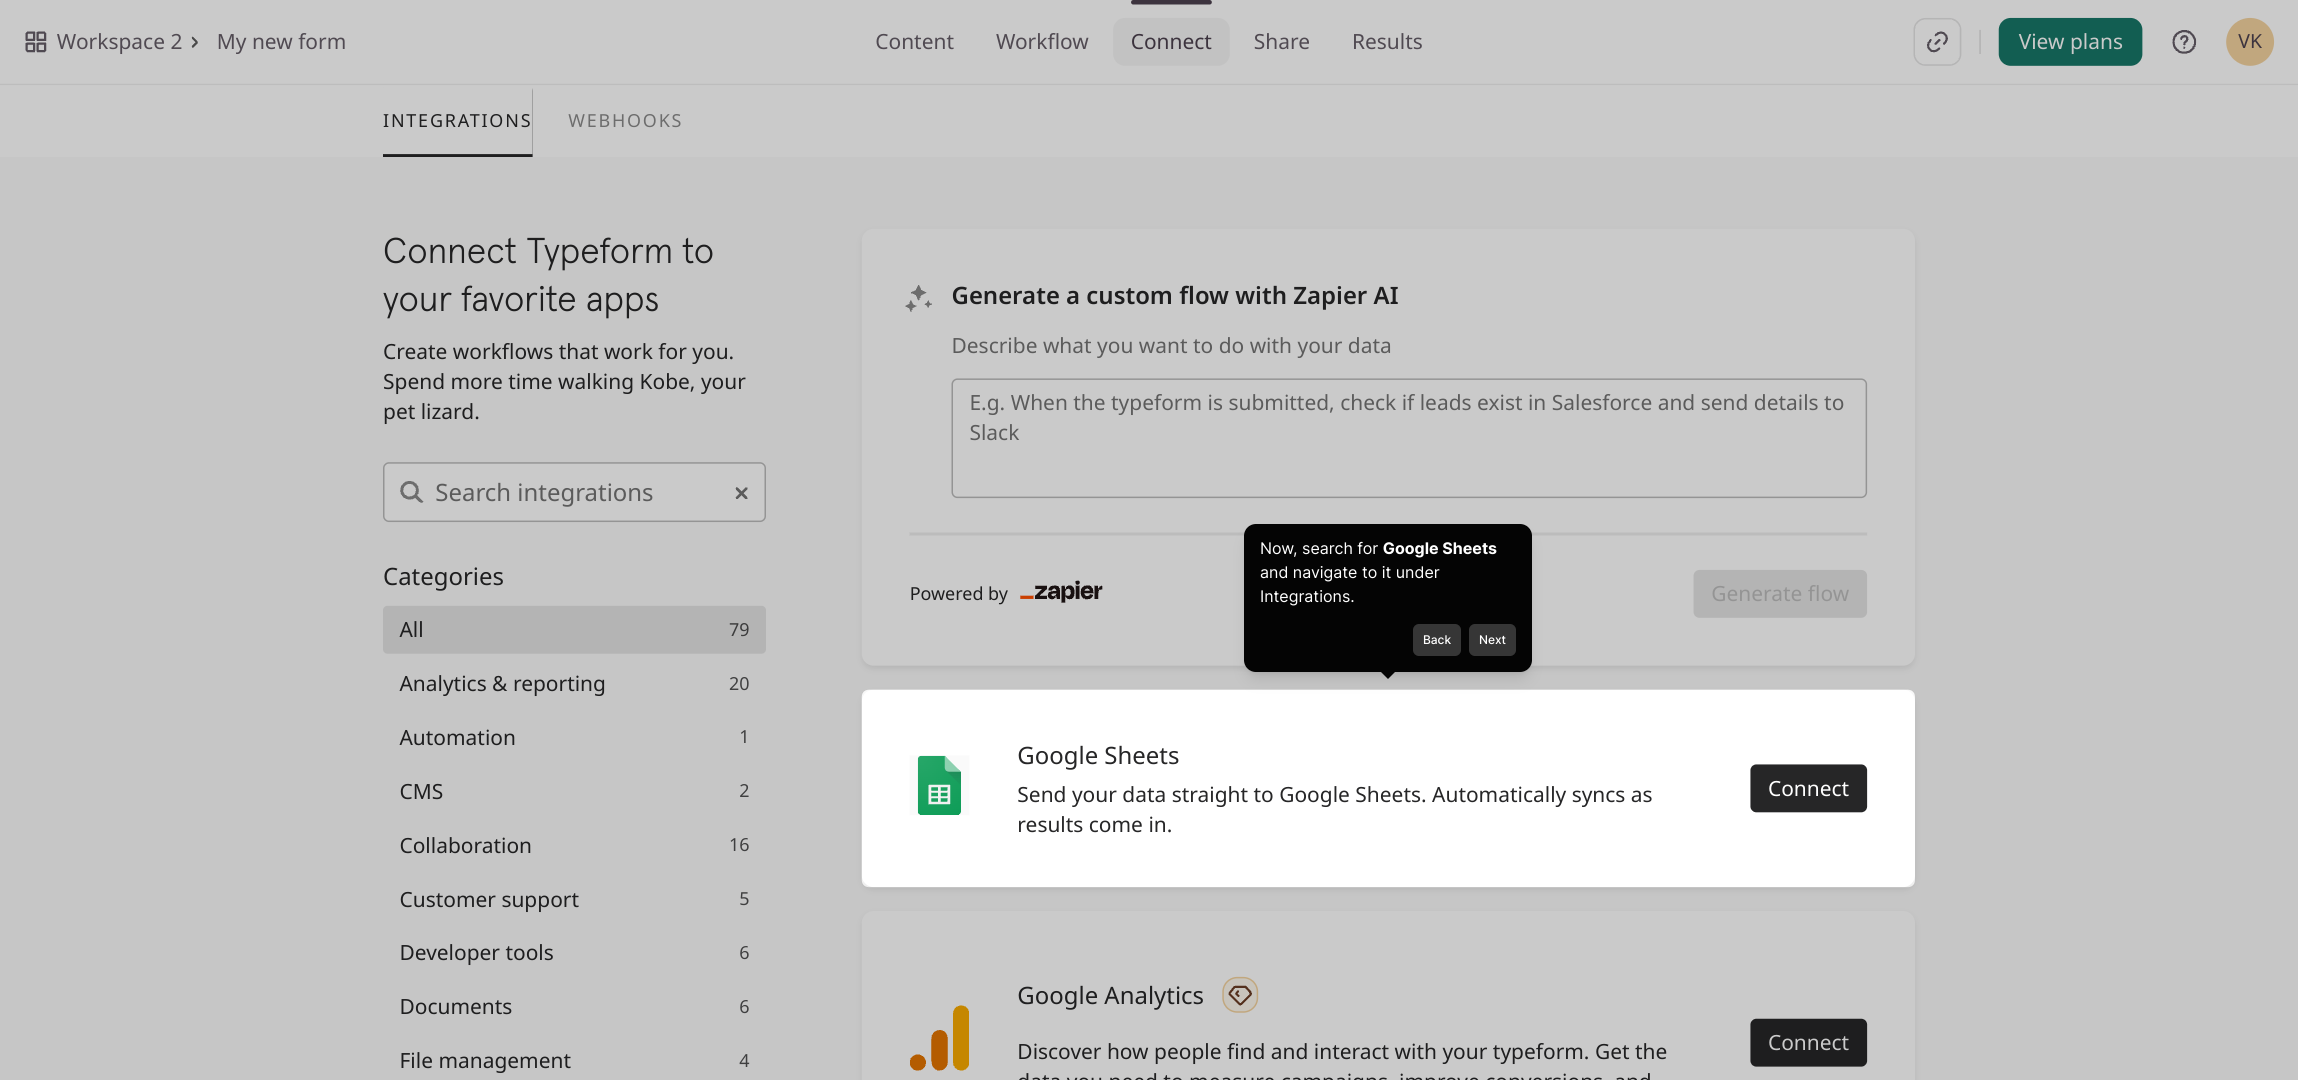This screenshot has height=1080, width=2298.
Task: Connect the Google Sheets integration
Action: point(1808,788)
